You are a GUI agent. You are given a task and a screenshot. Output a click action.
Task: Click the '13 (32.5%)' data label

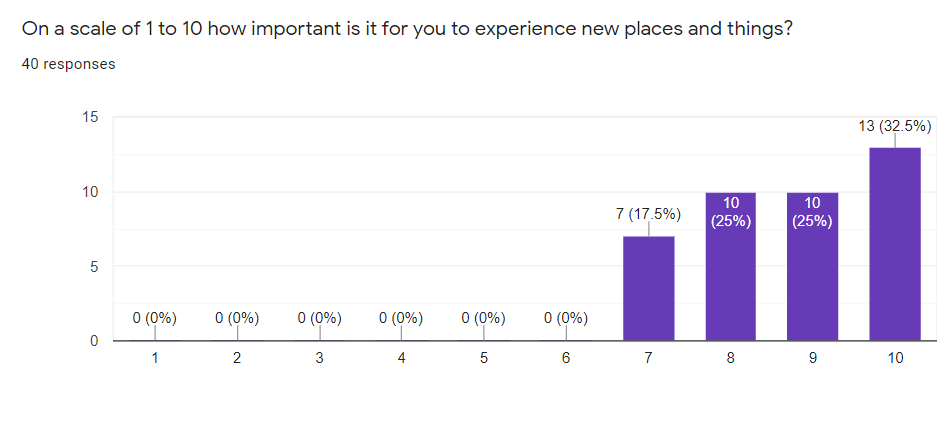click(x=894, y=126)
